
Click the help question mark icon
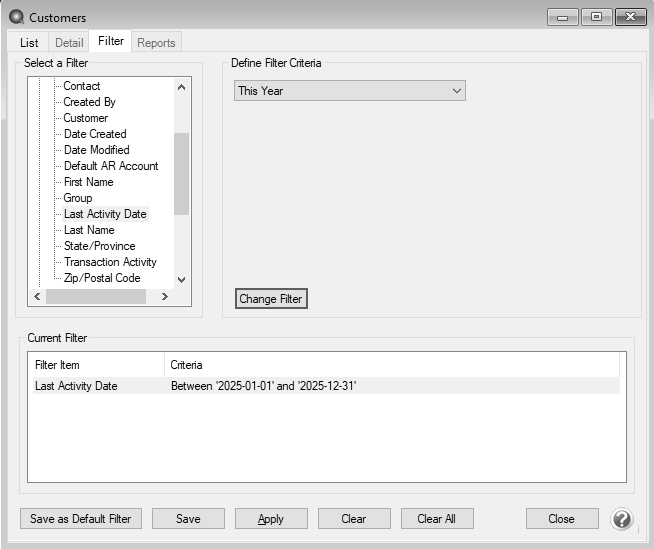tap(622, 519)
